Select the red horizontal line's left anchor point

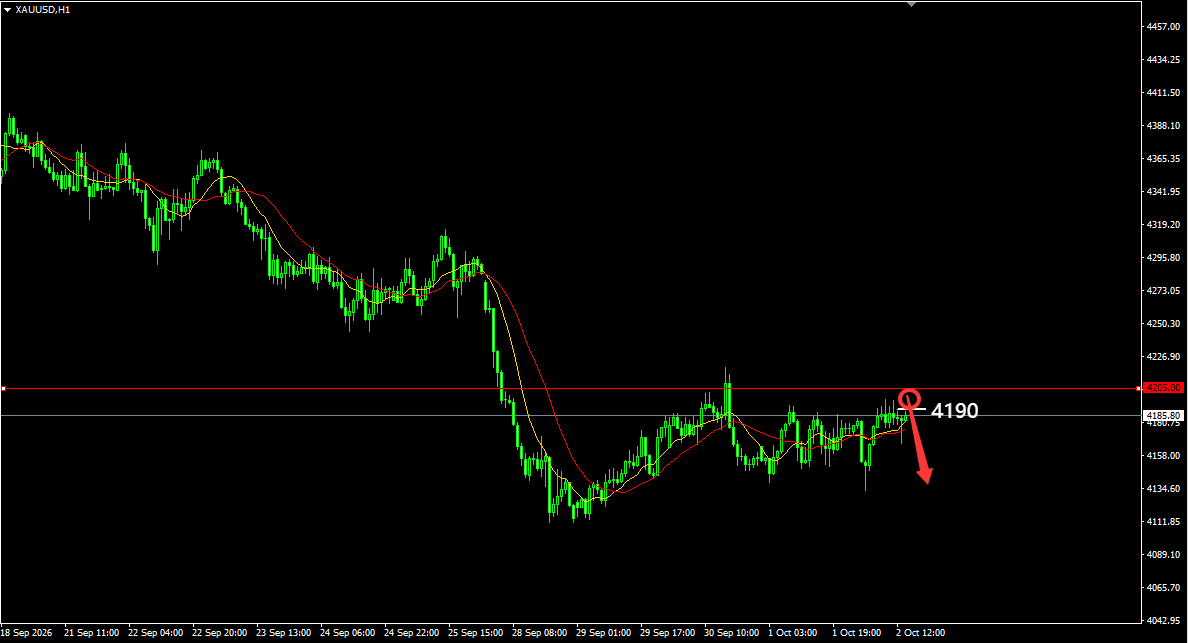[x=3, y=389]
